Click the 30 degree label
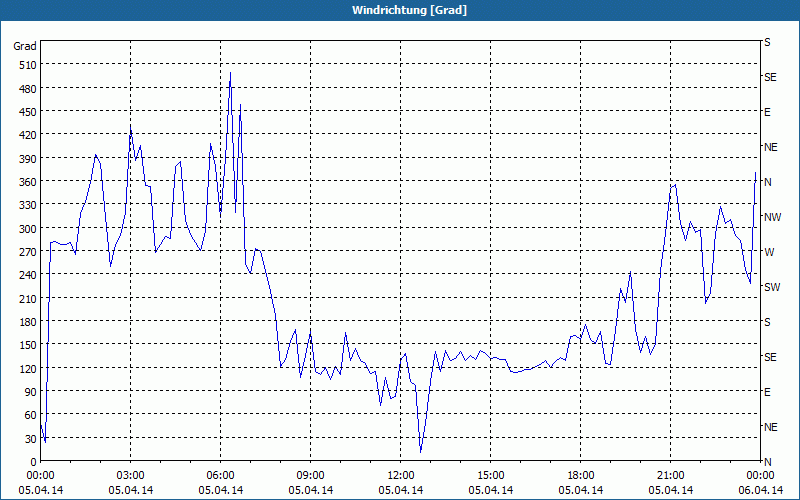The image size is (800, 500). pos(31,438)
